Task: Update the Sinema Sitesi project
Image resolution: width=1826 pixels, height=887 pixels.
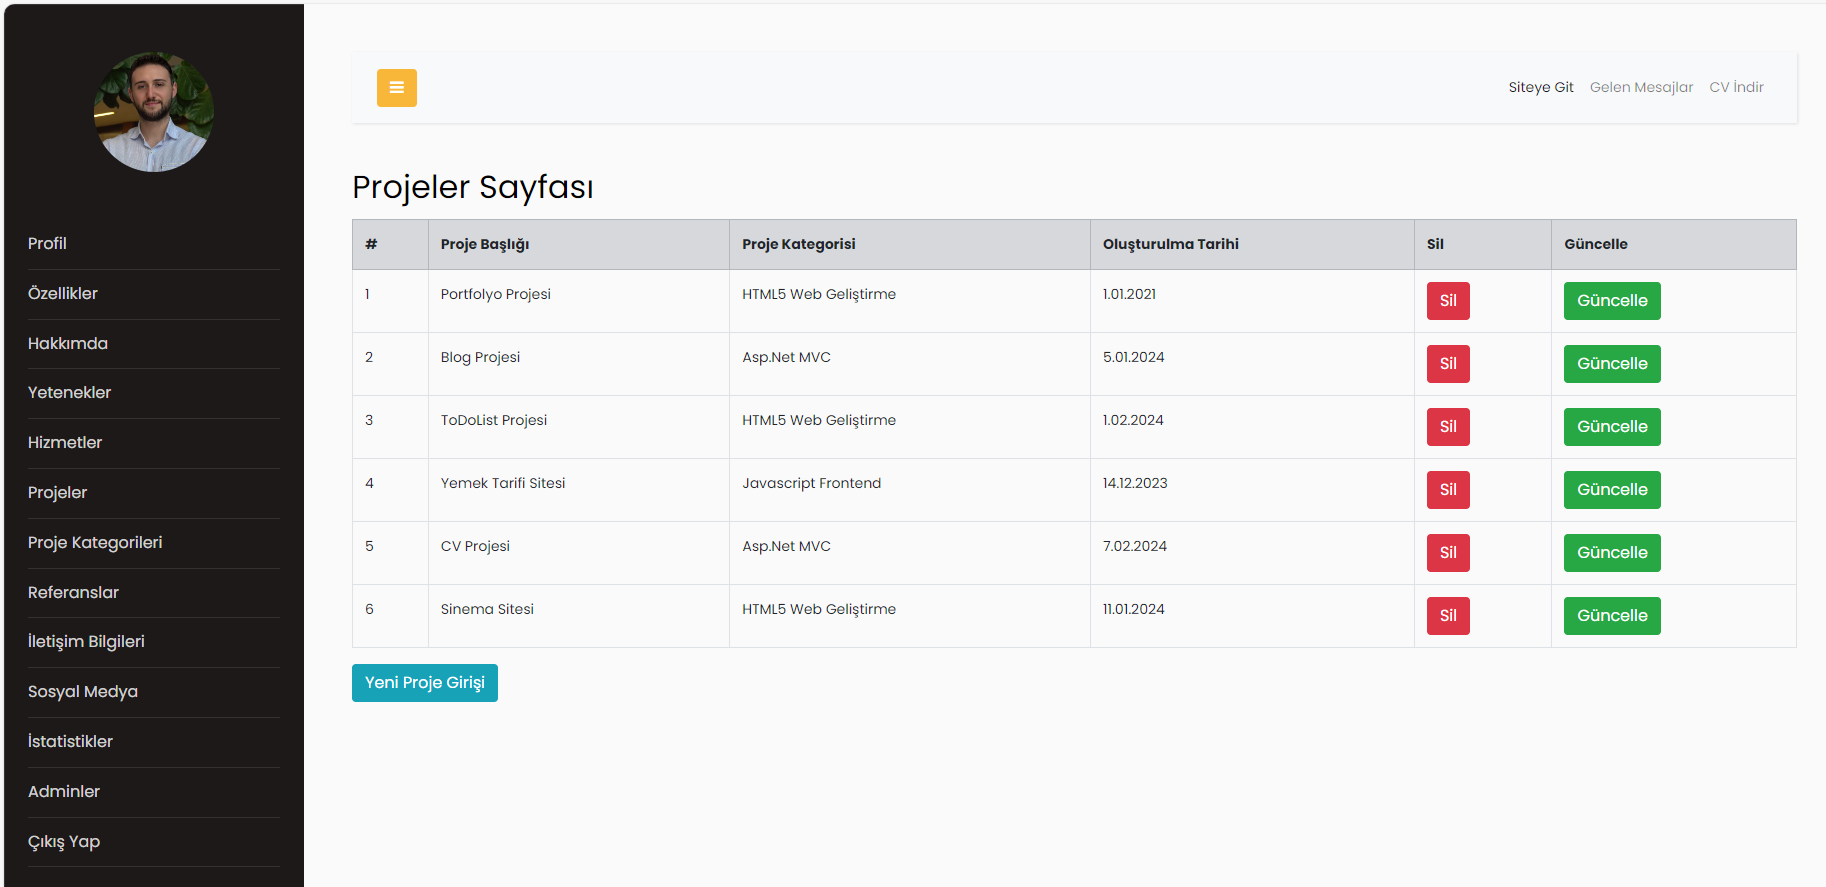Action: 1611,616
